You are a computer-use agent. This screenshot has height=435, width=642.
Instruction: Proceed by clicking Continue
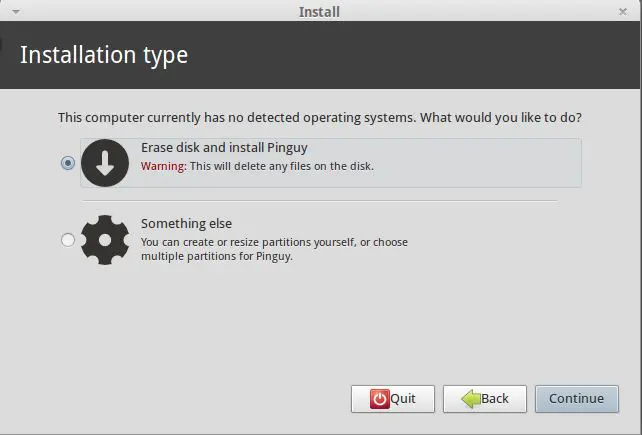pyautogui.click(x=576, y=398)
